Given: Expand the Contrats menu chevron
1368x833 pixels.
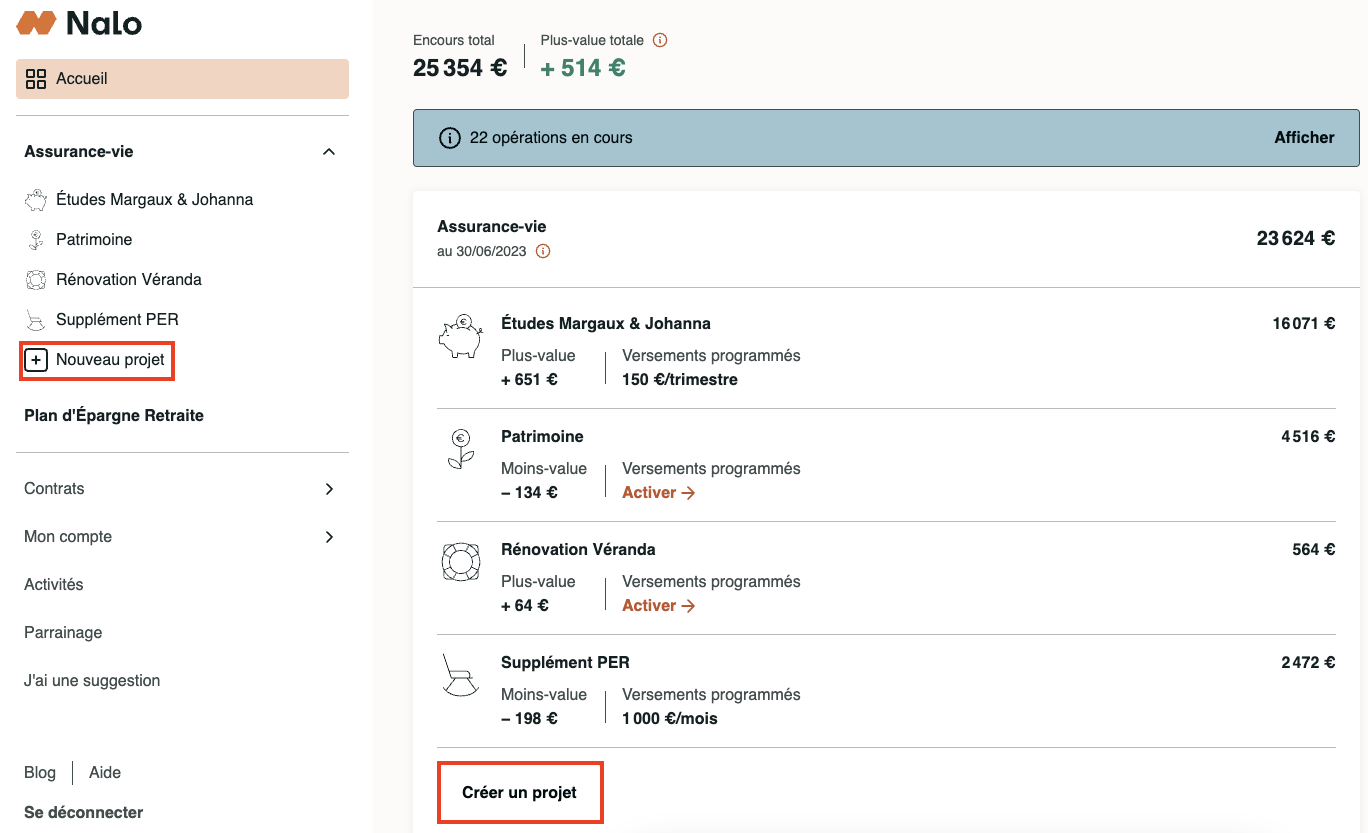Looking at the screenshot, I should tap(329, 489).
